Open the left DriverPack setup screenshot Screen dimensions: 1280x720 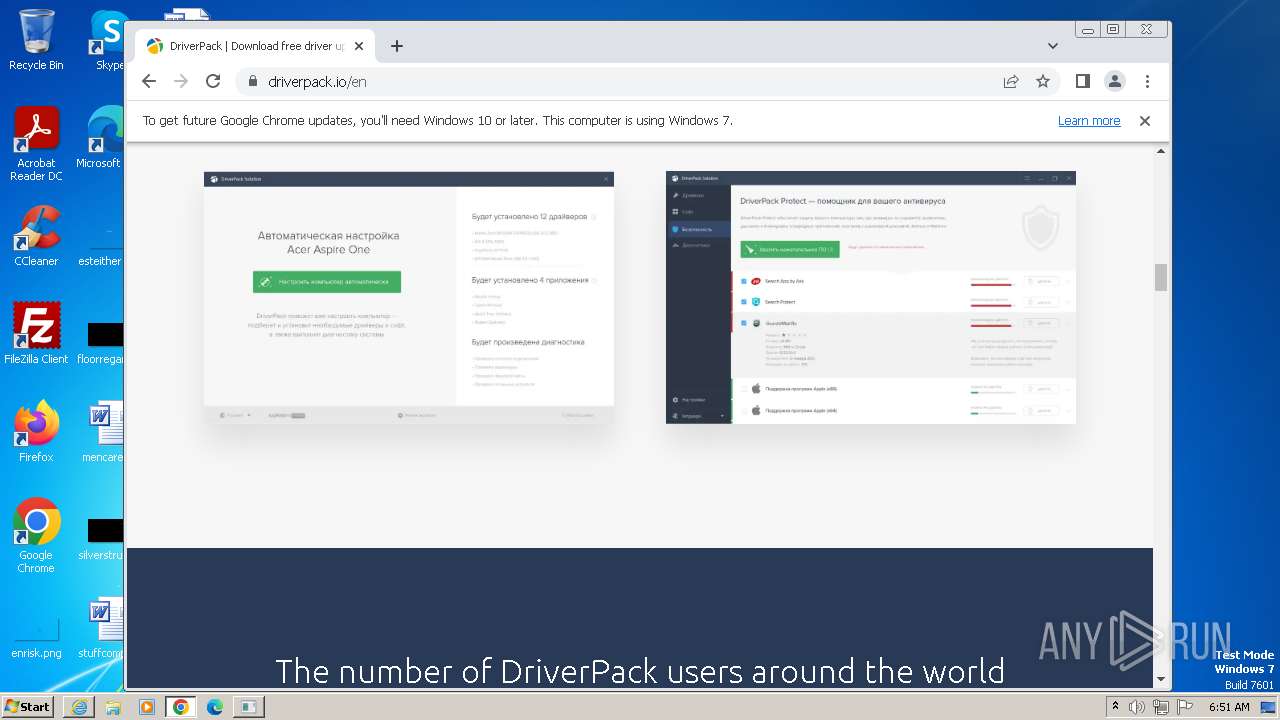click(x=409, y=298)
